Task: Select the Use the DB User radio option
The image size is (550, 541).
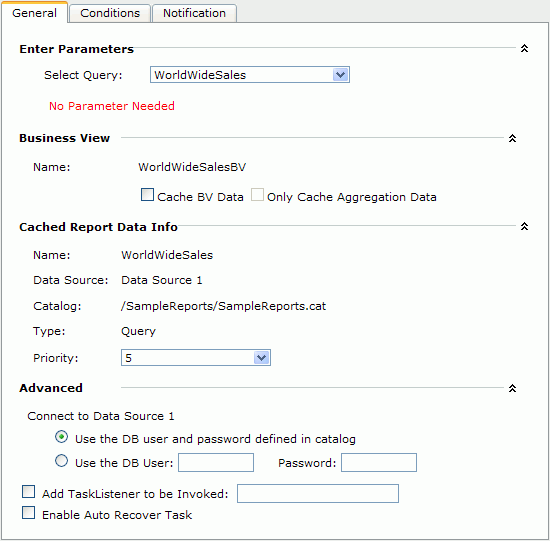Action: 61,461
